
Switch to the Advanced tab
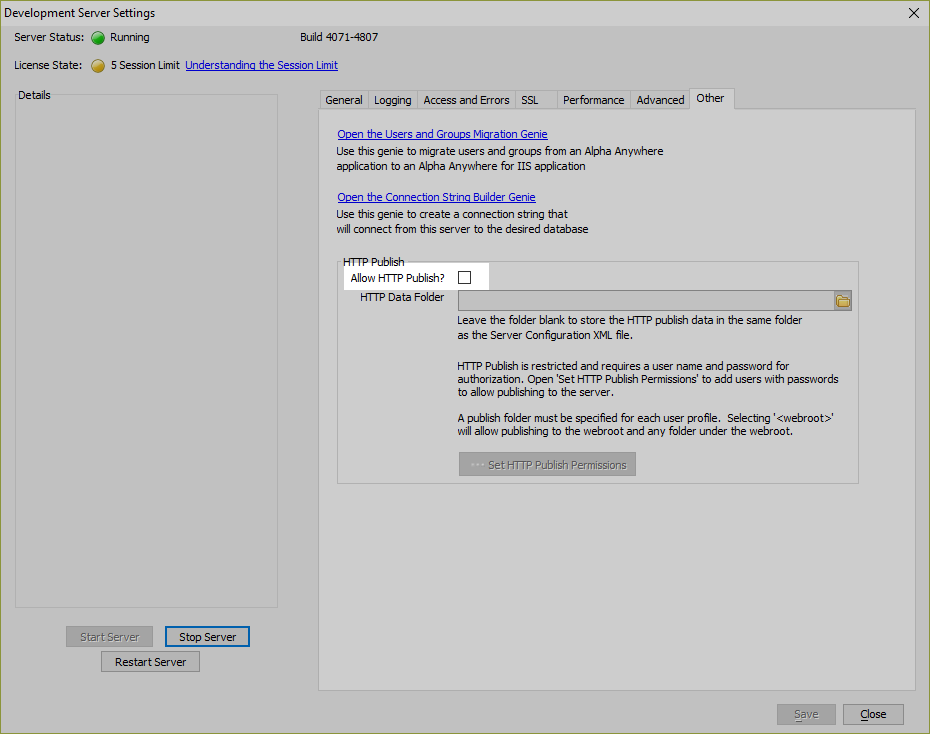(660, 100)
